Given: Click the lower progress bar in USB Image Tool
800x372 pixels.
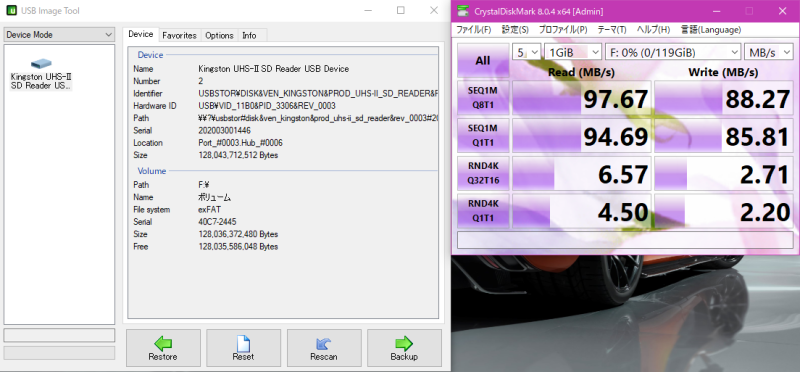Looking at the screenshot, I should click(59, 353).
